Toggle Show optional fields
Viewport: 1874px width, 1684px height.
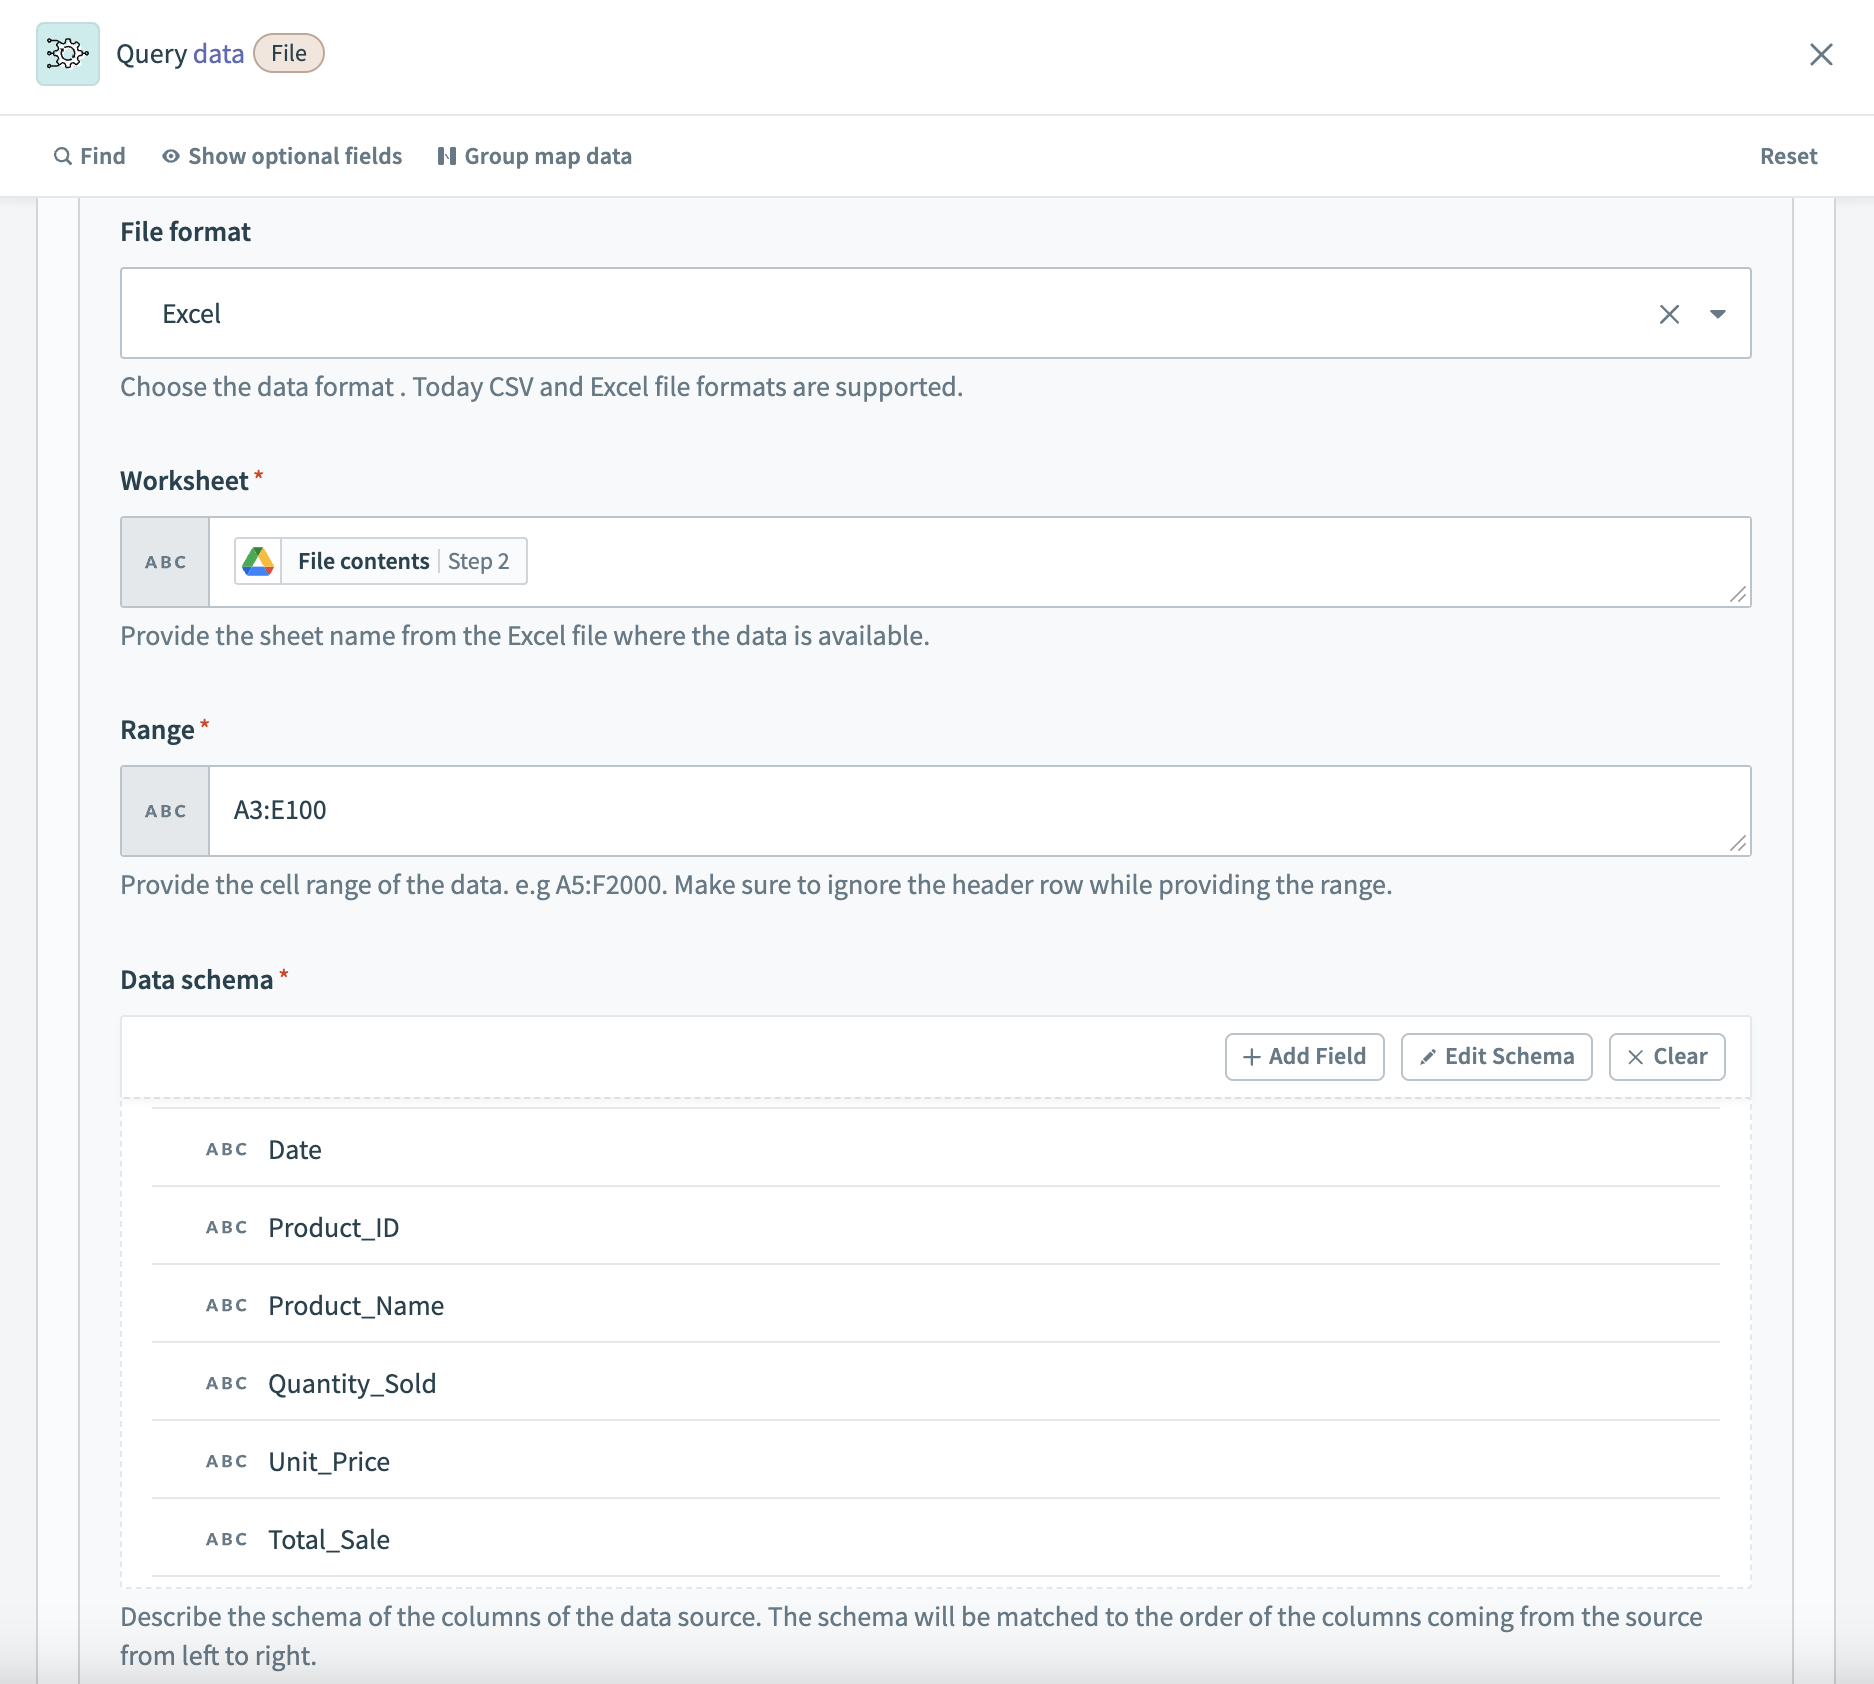282,156
